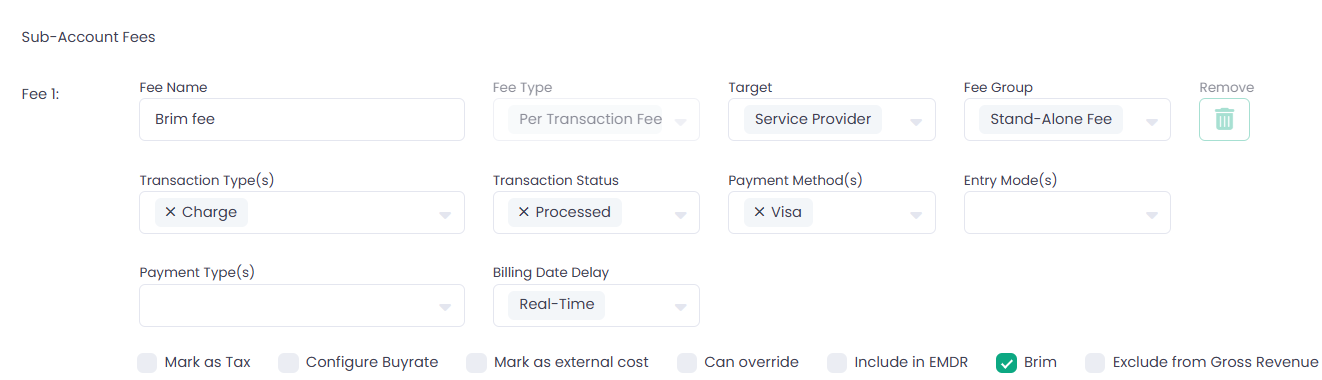Image resolution: width=1322 pixels, height=380 pixels.
Task: Open the Target dropdown showing Service Provider
Action: (832, 119)
